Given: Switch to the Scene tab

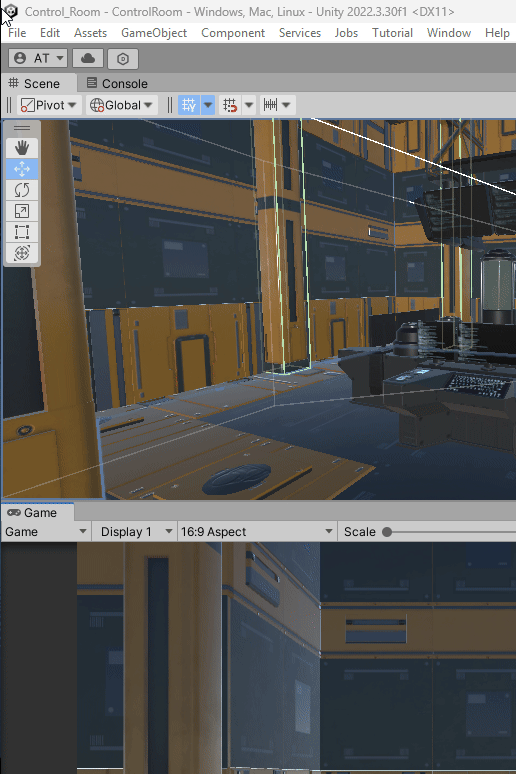Looking at the screenshot, I should [40, 83].
